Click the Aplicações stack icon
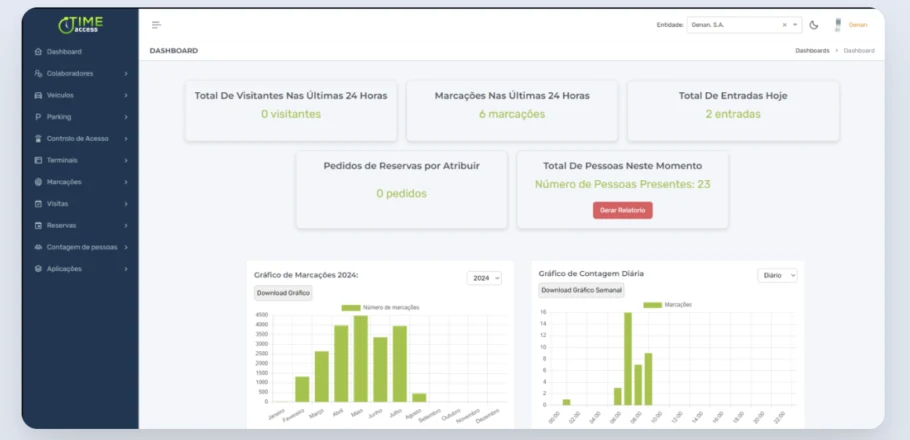The width and height of the screenshot is (910, 440). tap(38, 269)
